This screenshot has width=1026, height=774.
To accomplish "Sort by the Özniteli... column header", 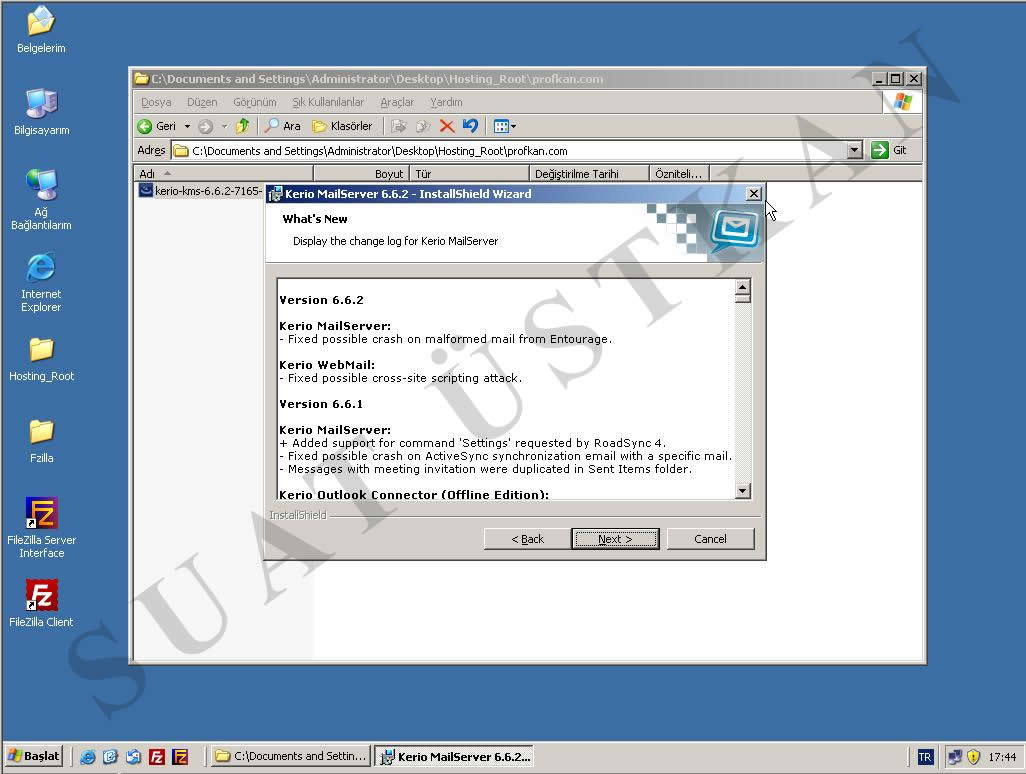I will pos(679,173).
